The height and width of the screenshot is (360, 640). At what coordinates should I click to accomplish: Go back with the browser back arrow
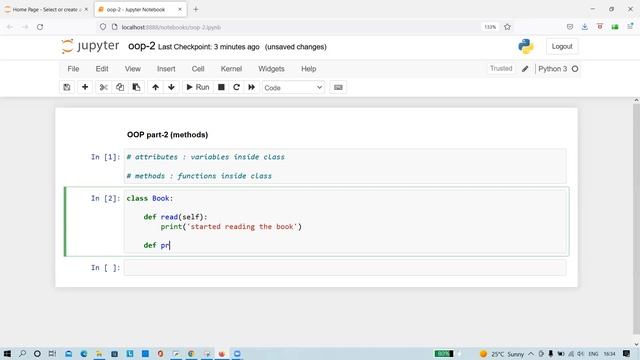click(x=10, y=27)
